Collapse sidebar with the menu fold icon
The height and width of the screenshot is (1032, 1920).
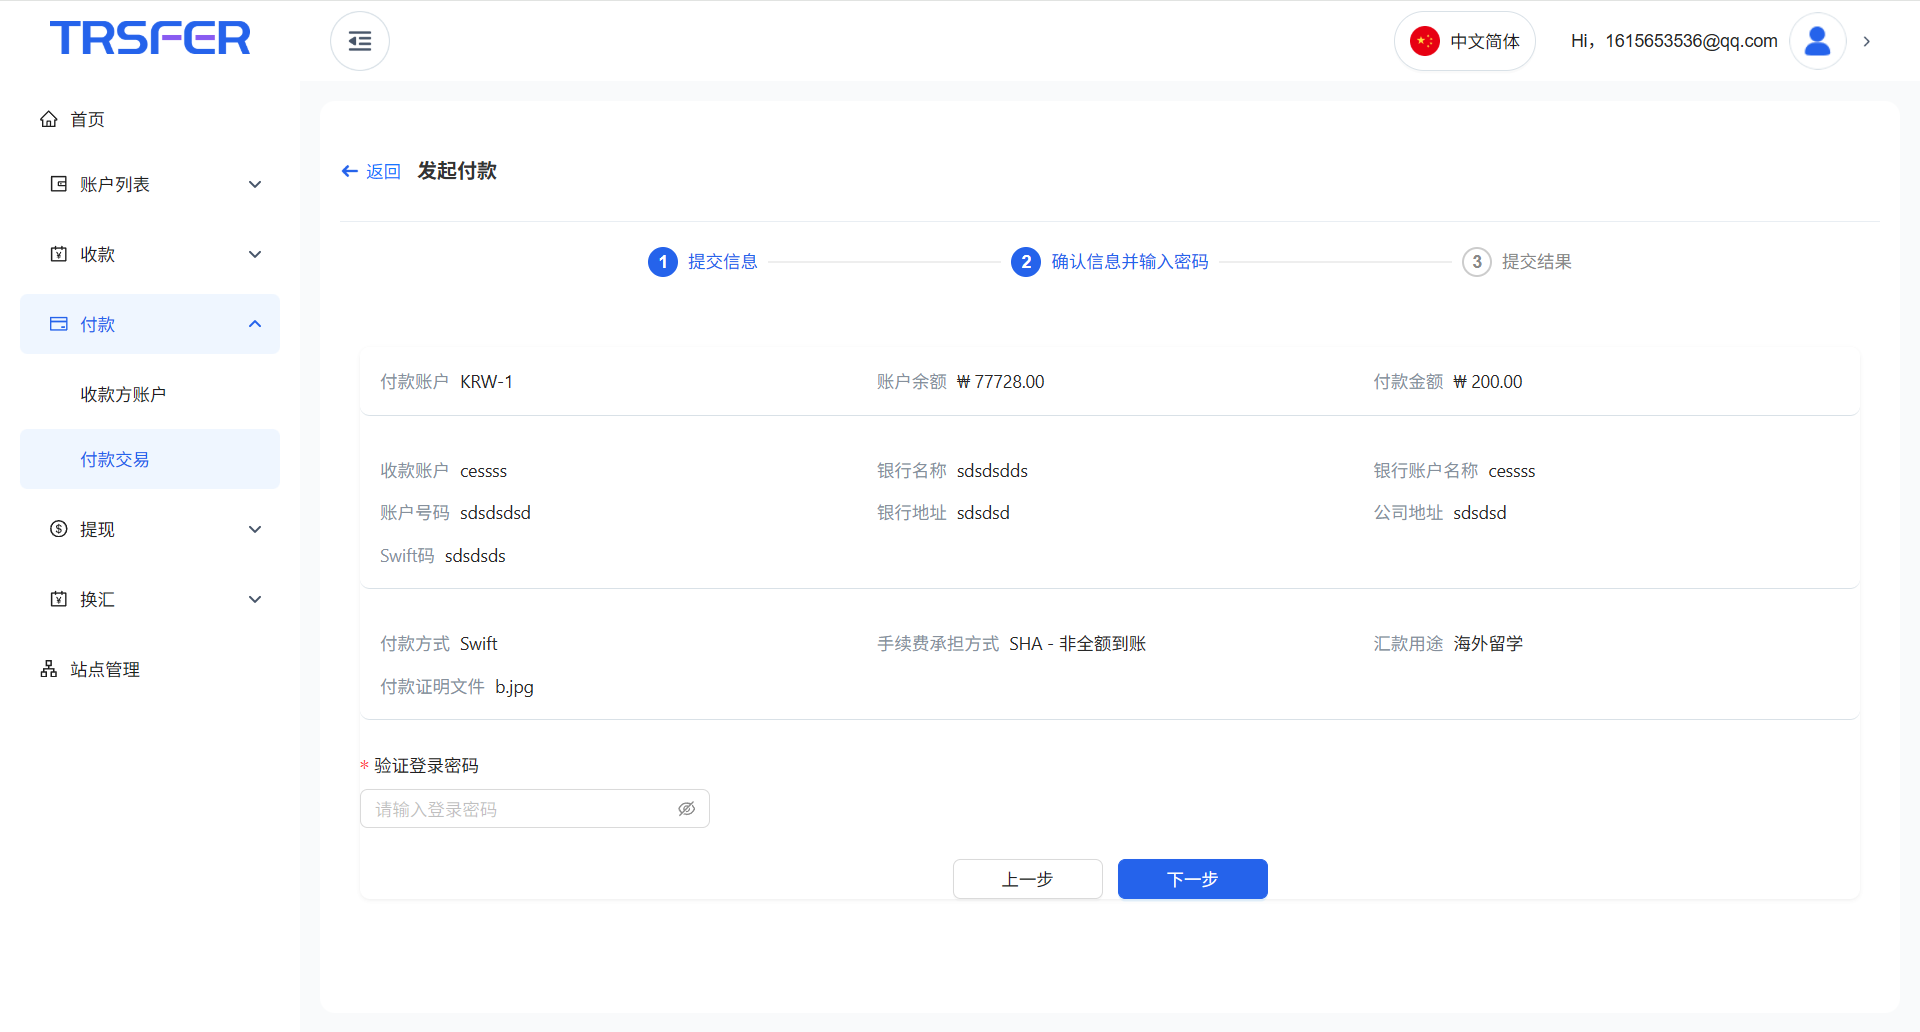click(x=360, y=41)
